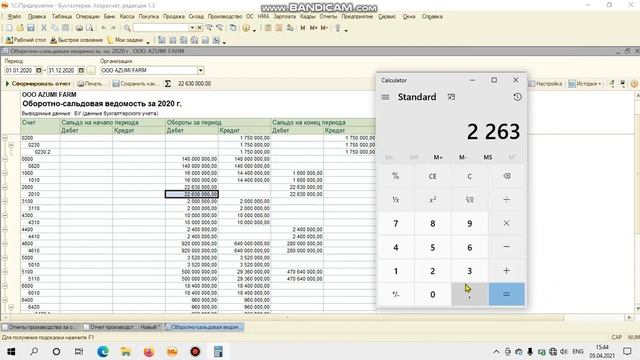This screenshot has height=360, width=640.
Task: Clear the toolbar search field with X
Action: 199,28
